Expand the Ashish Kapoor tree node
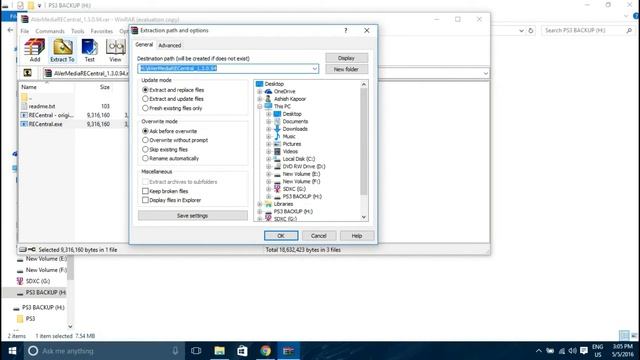 pyautogui.click(x=260, y=99)
